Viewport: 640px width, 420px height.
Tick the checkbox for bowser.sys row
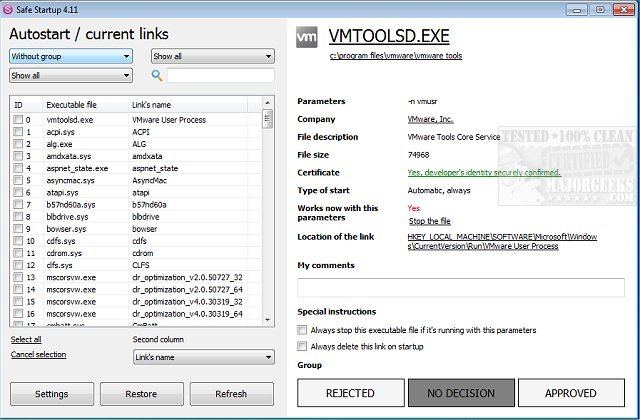18,229
